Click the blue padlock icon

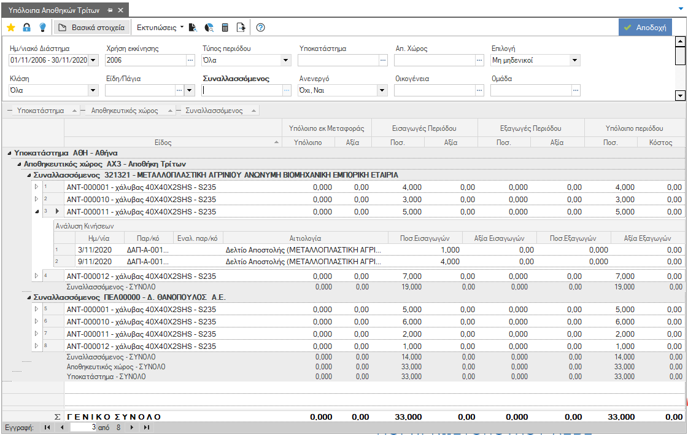[x=27, y=28]
